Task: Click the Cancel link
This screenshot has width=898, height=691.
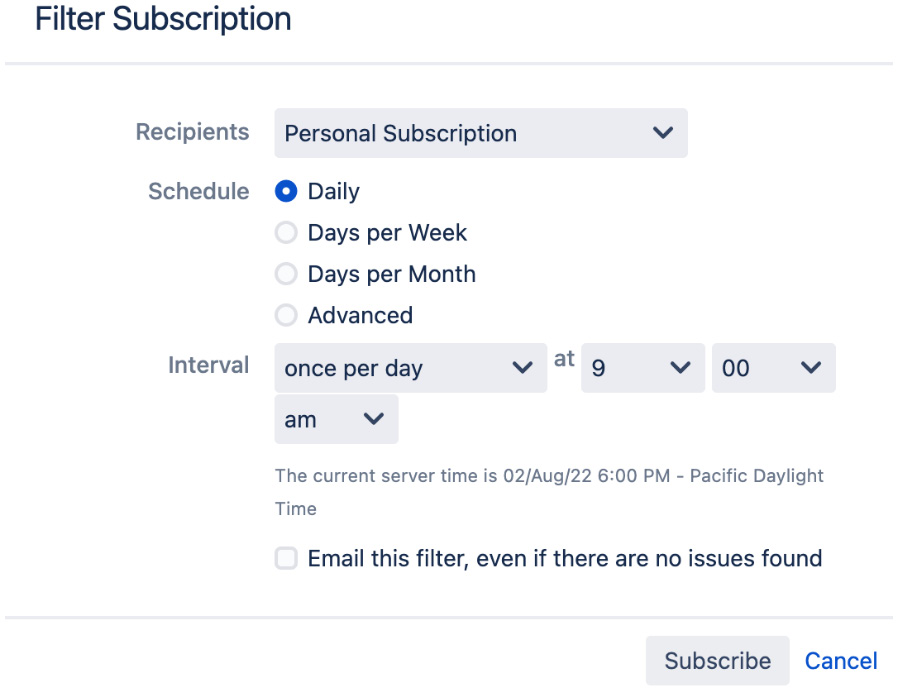Action: [840, 660]
